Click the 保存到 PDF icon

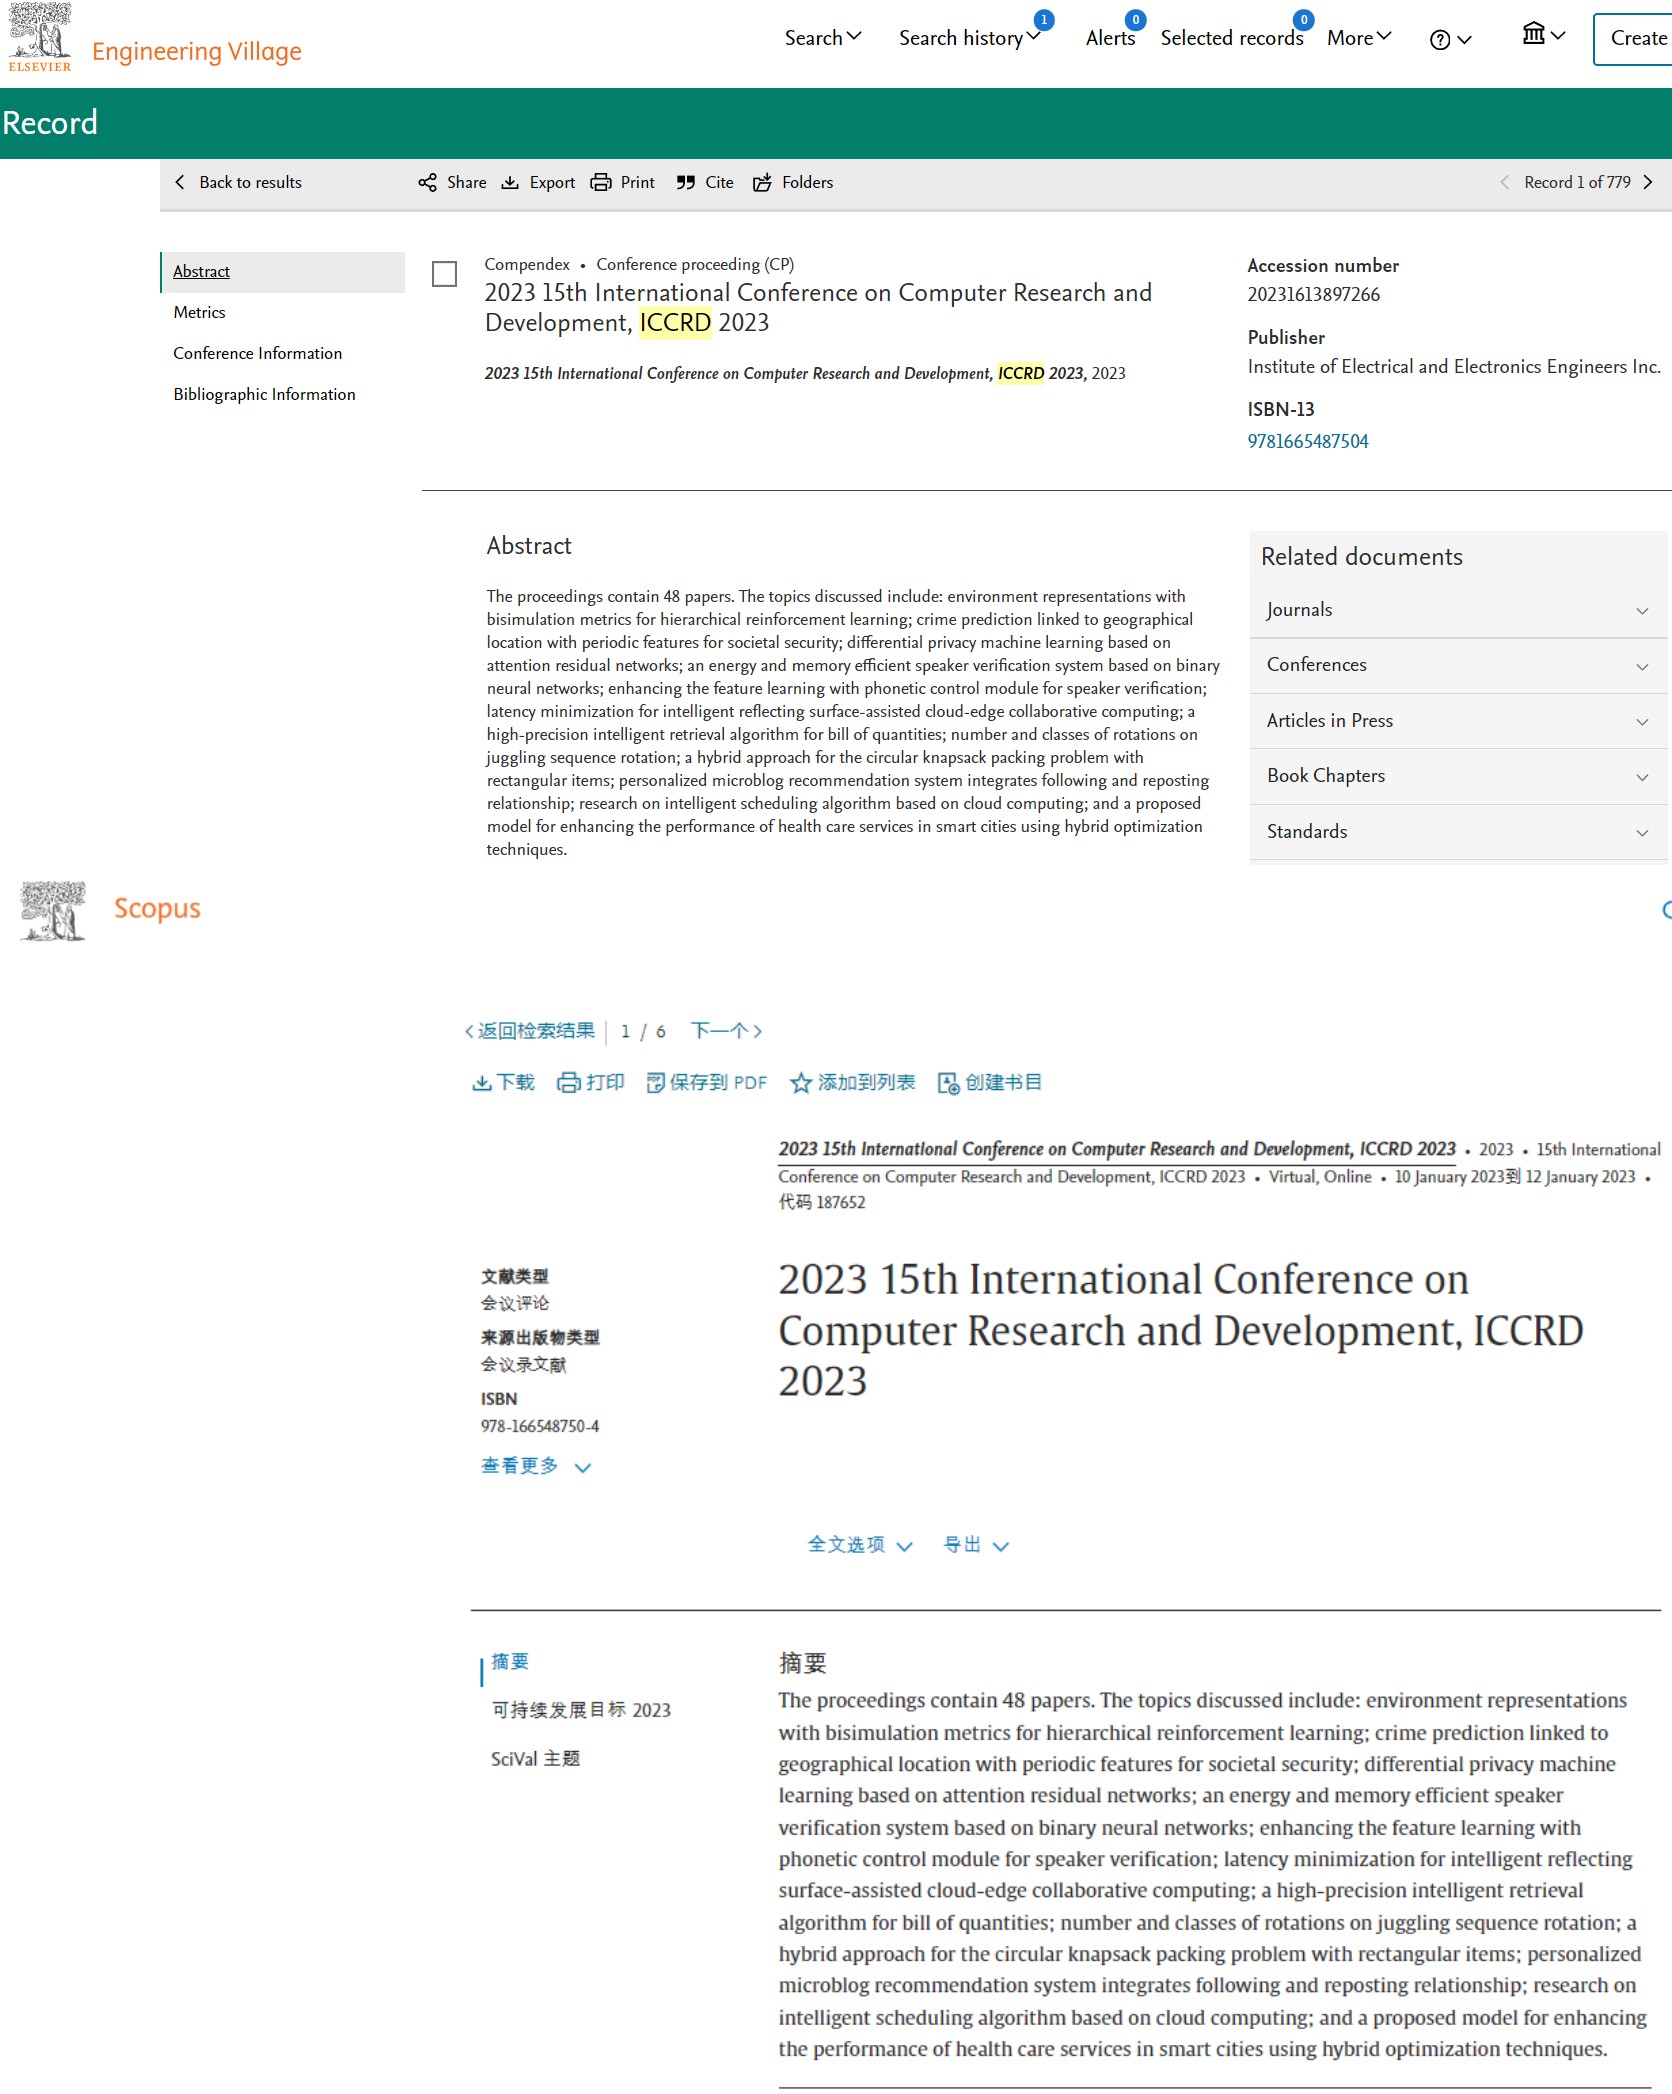pos(656,1083)
